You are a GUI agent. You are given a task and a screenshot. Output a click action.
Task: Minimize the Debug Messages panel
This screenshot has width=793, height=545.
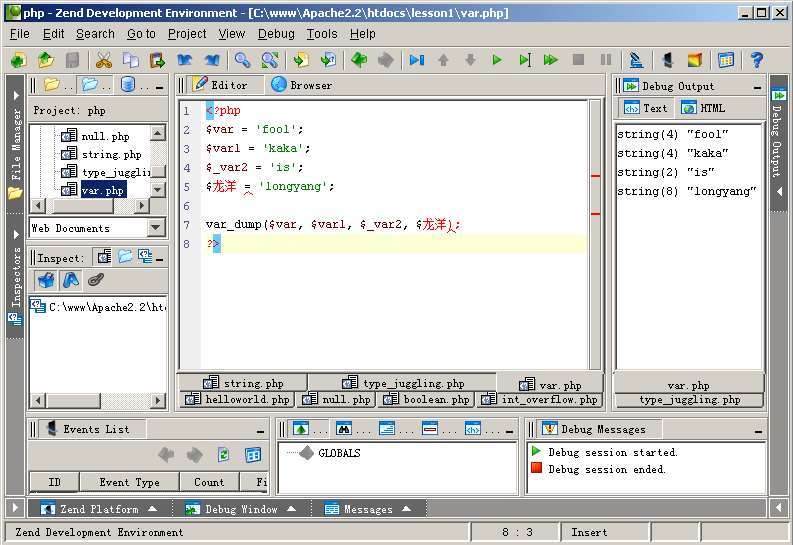(x=758, y=431)
